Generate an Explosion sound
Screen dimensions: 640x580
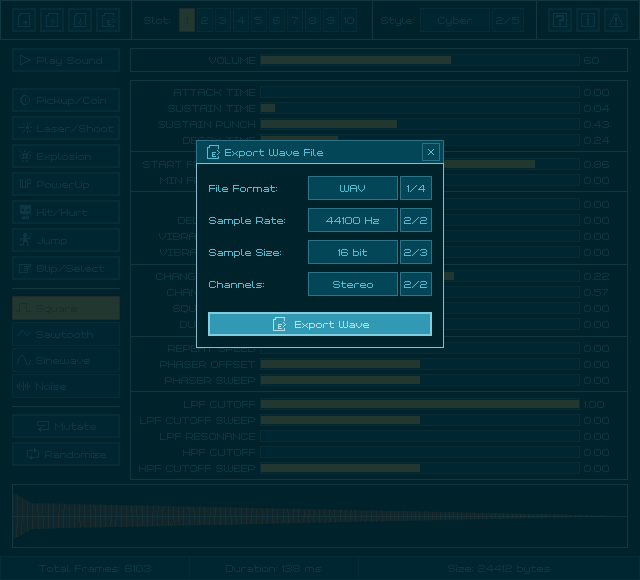click(x=66, y=156)
